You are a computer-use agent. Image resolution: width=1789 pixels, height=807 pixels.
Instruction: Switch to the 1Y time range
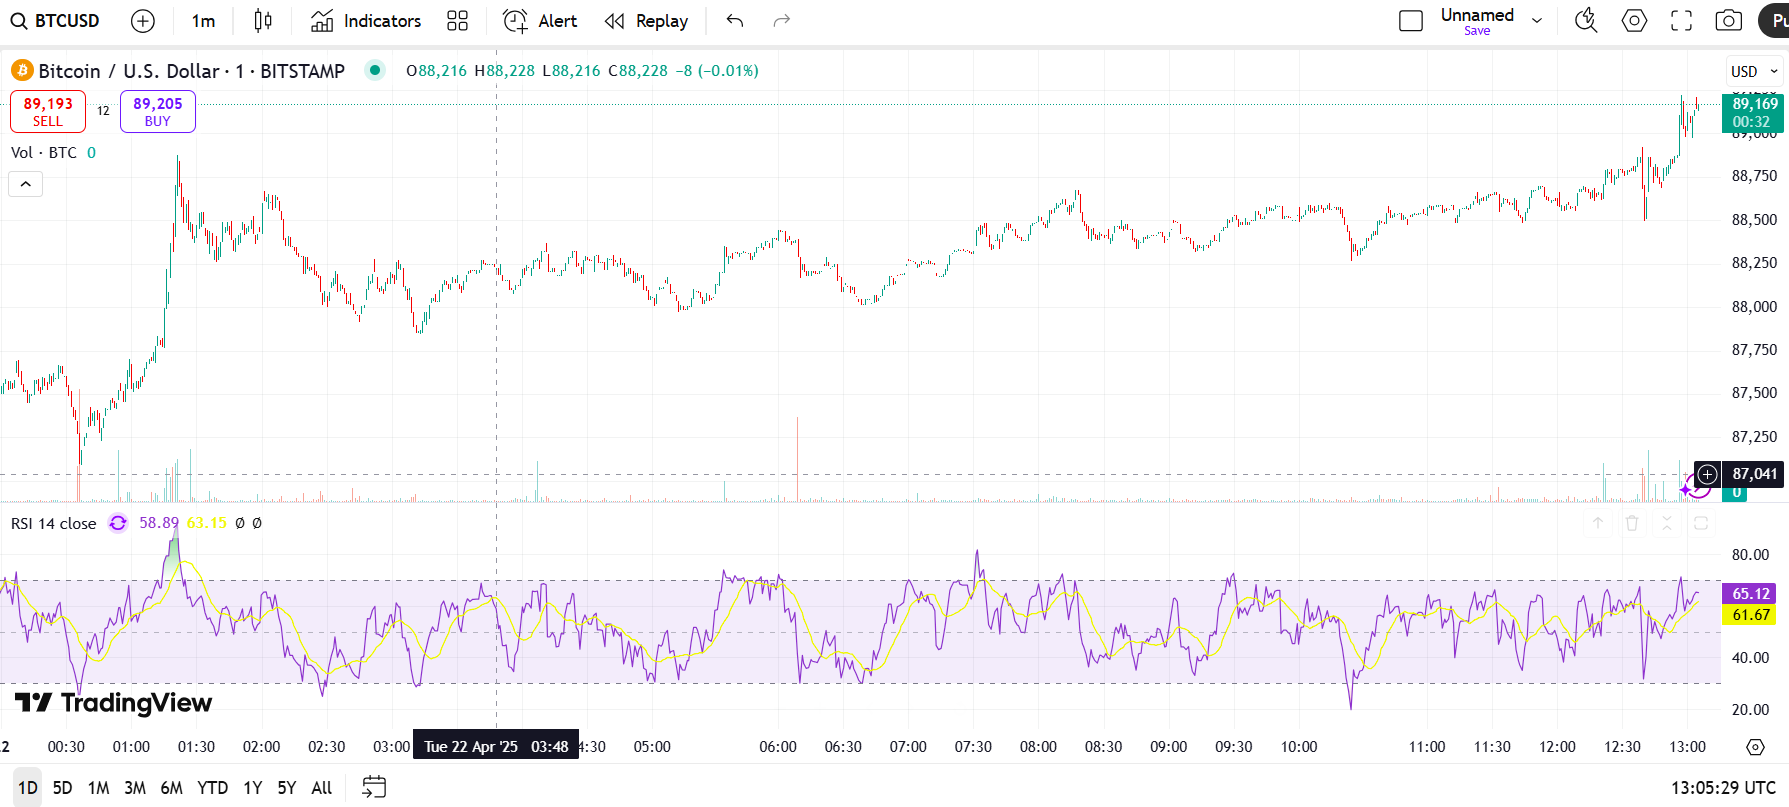point(252,788)
